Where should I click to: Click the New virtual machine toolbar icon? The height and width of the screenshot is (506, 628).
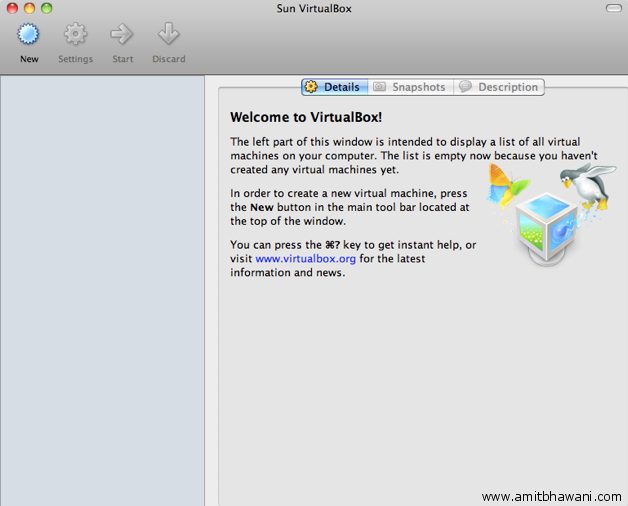[28, 34]
